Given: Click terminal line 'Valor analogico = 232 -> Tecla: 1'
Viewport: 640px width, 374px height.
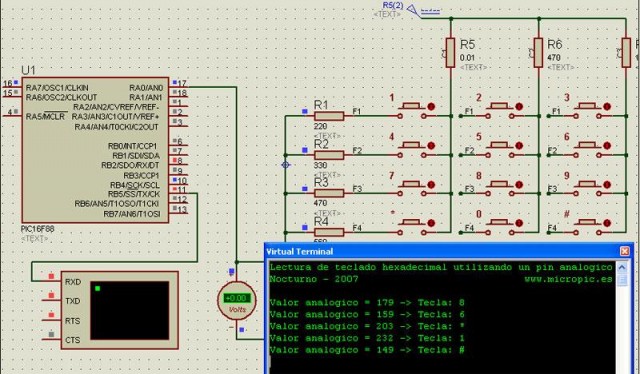Looking at the screenshot, I should 367,338.
